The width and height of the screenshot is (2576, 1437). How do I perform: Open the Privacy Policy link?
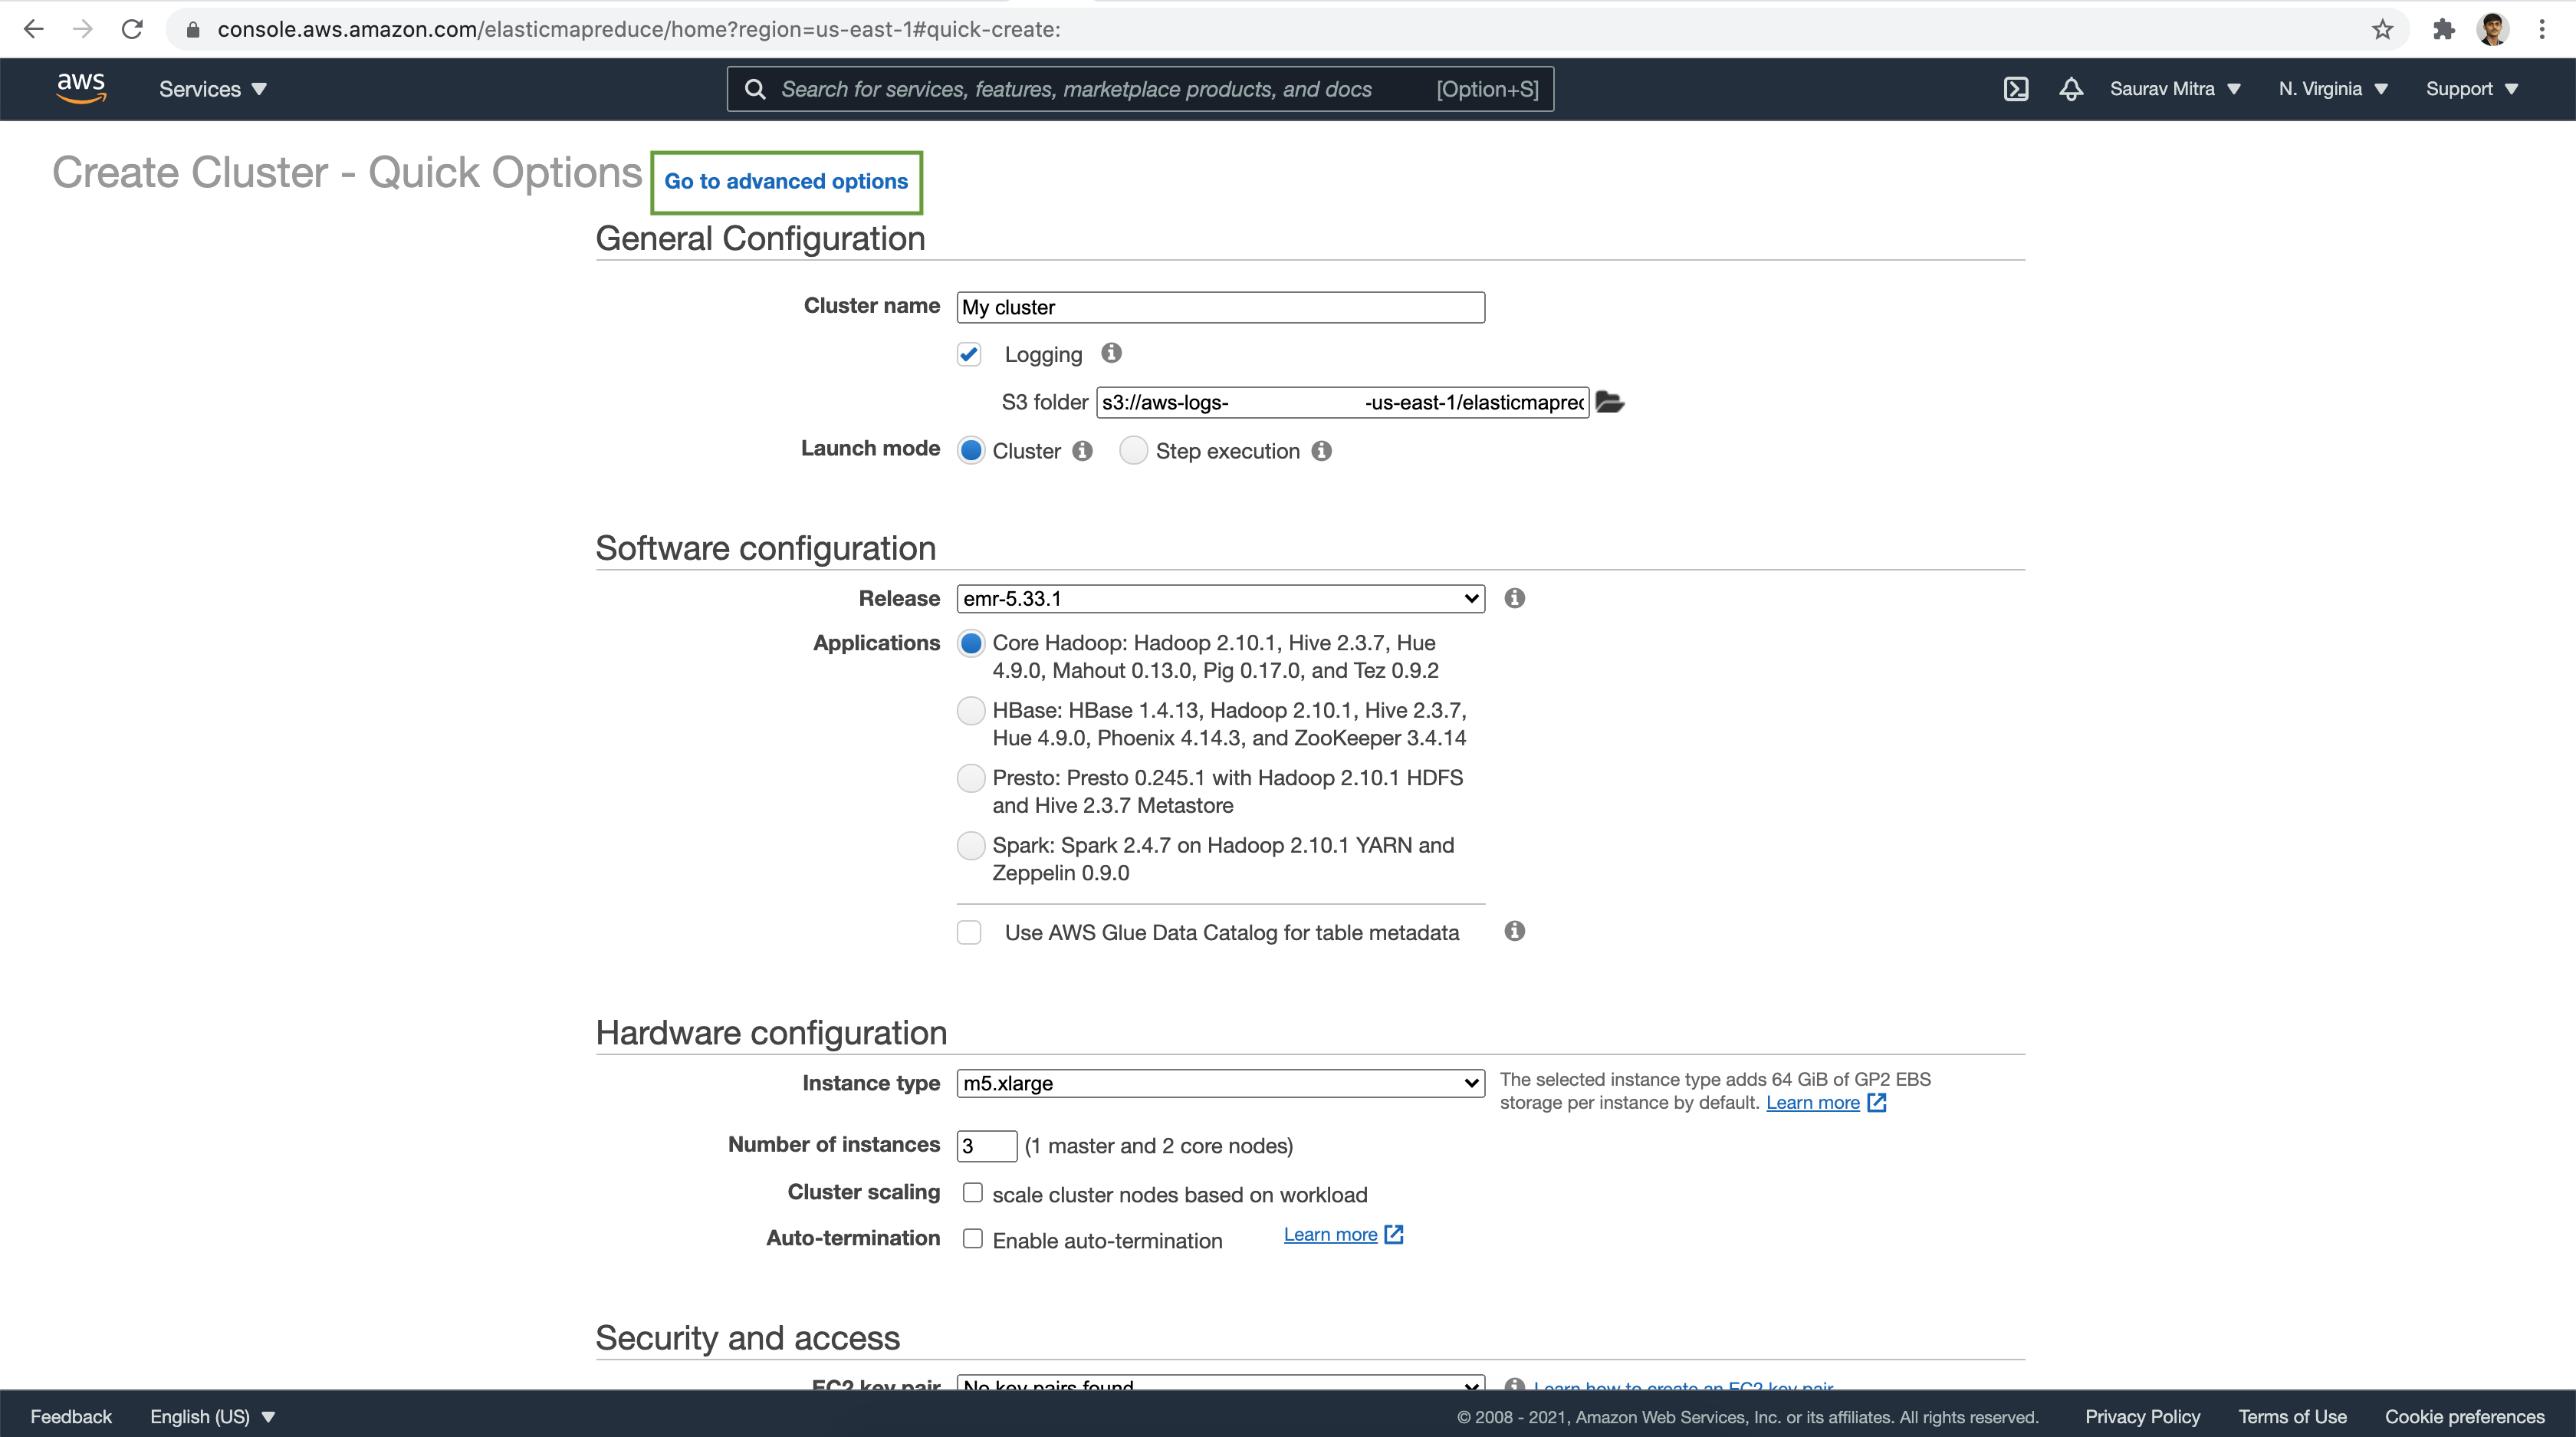pos(2142,1416)
